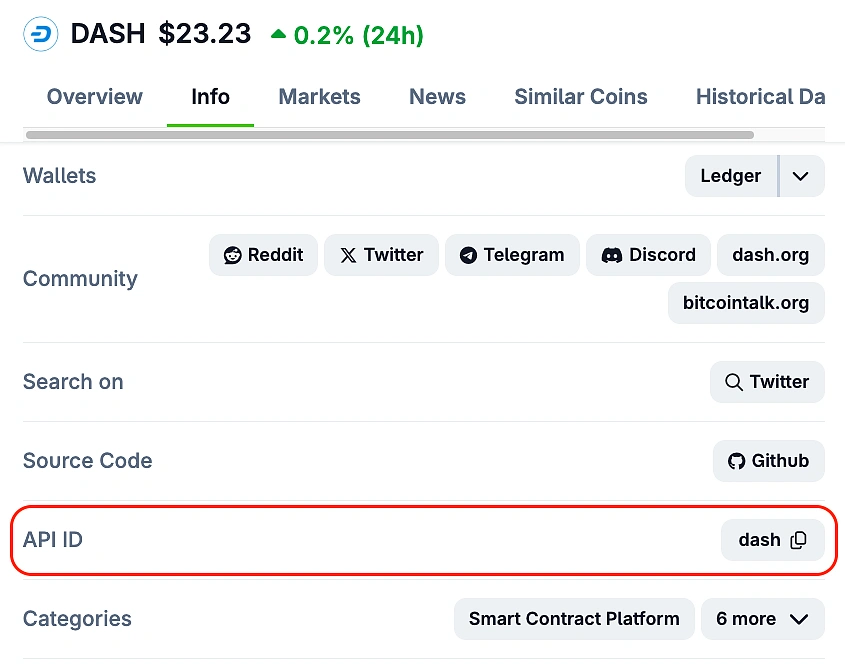Expand the "6 more" categories list

[762, 619]
